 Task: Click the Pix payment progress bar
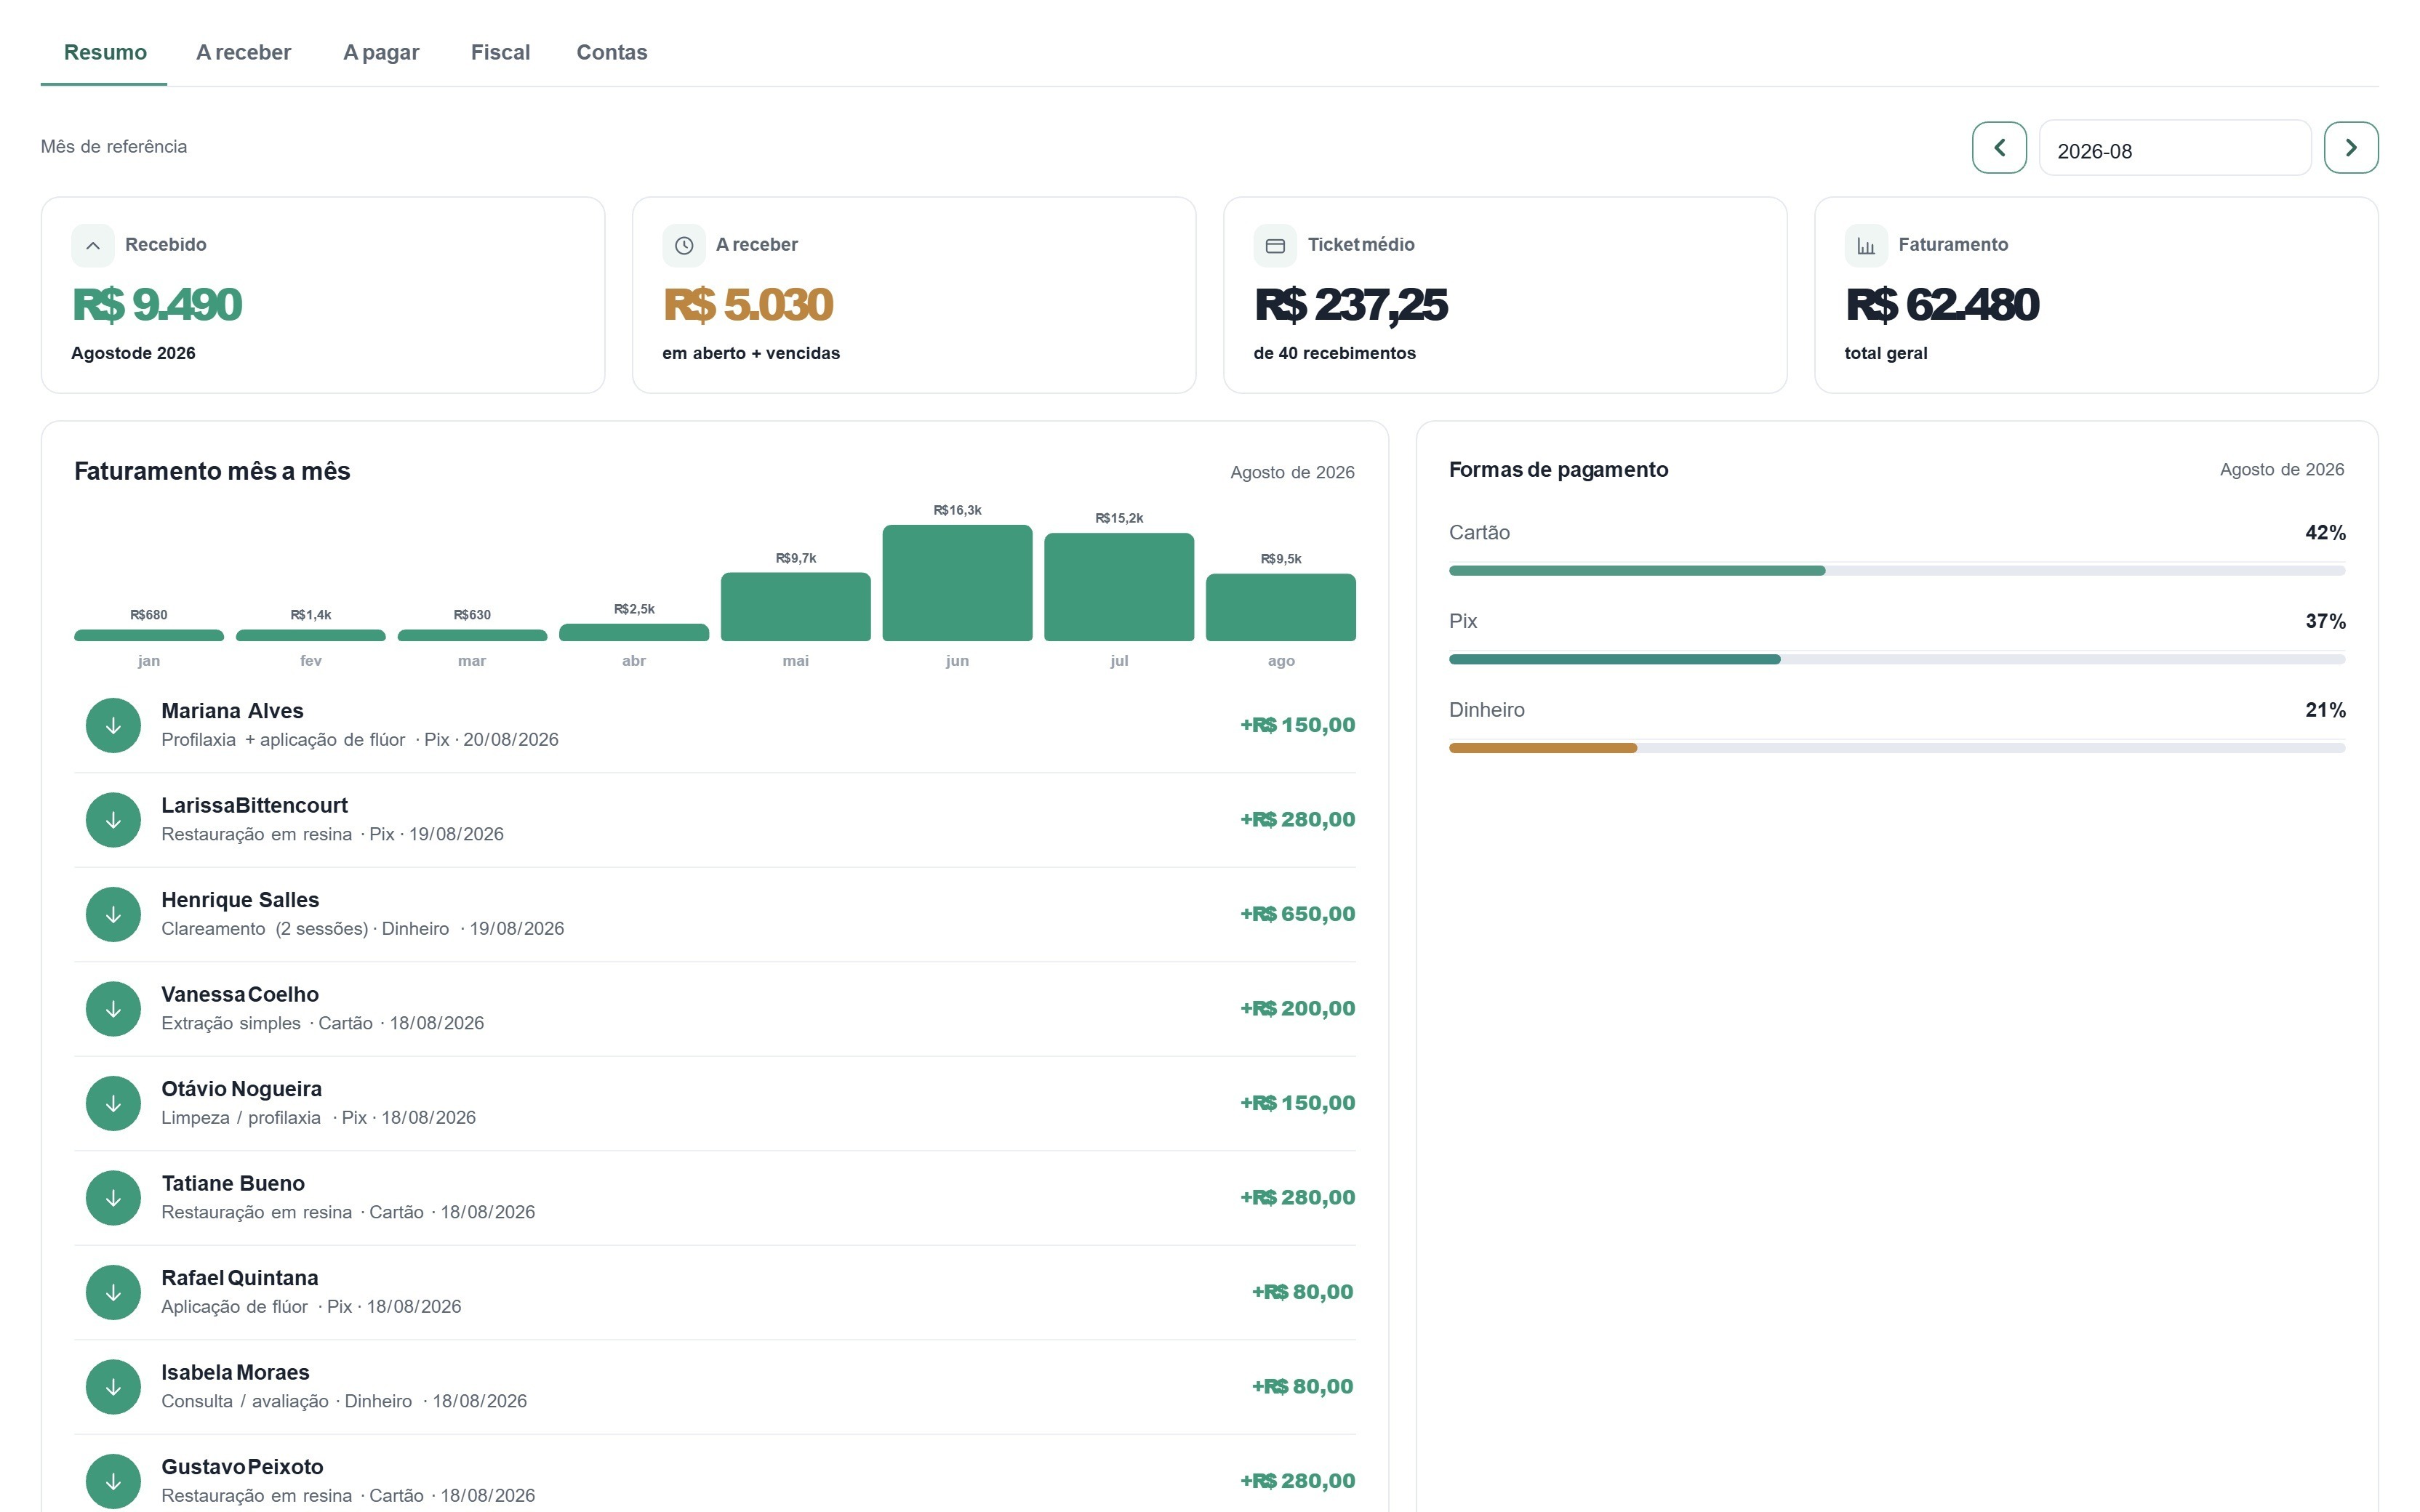tap(1897, 660)
